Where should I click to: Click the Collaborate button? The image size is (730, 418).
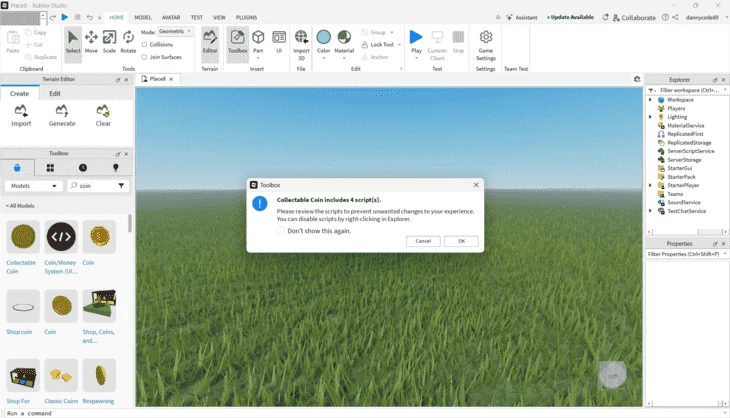[x=634, y=17]
